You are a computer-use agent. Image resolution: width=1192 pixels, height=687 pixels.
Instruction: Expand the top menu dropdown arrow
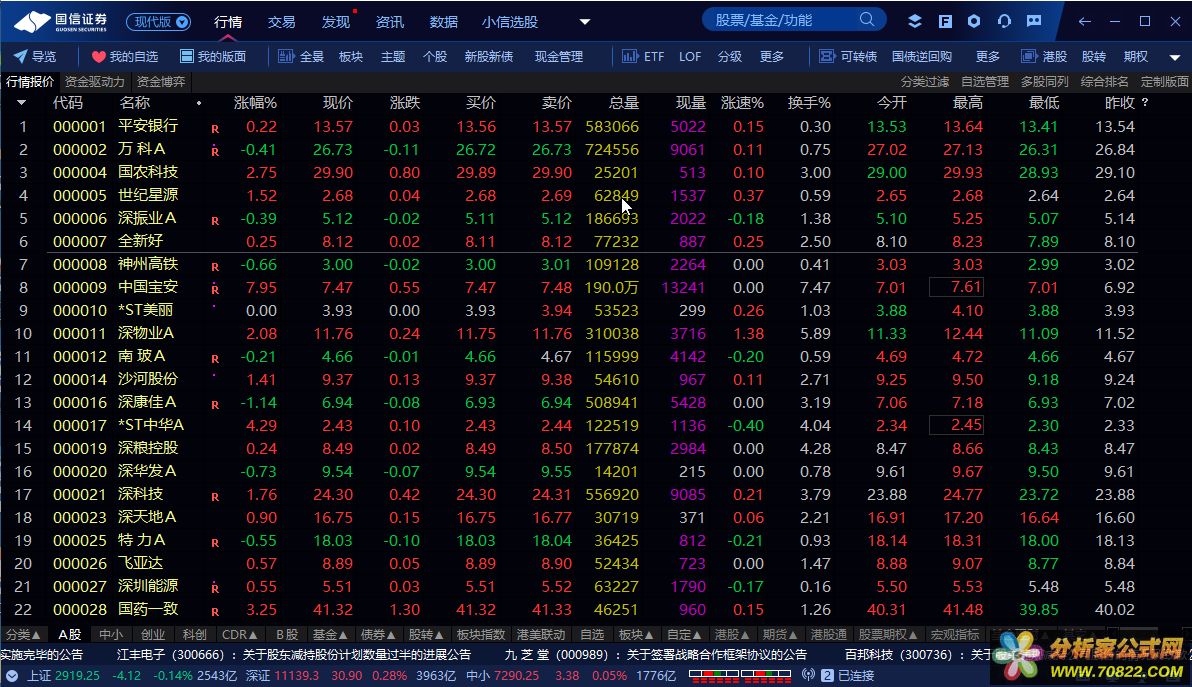tap(585, 22)
